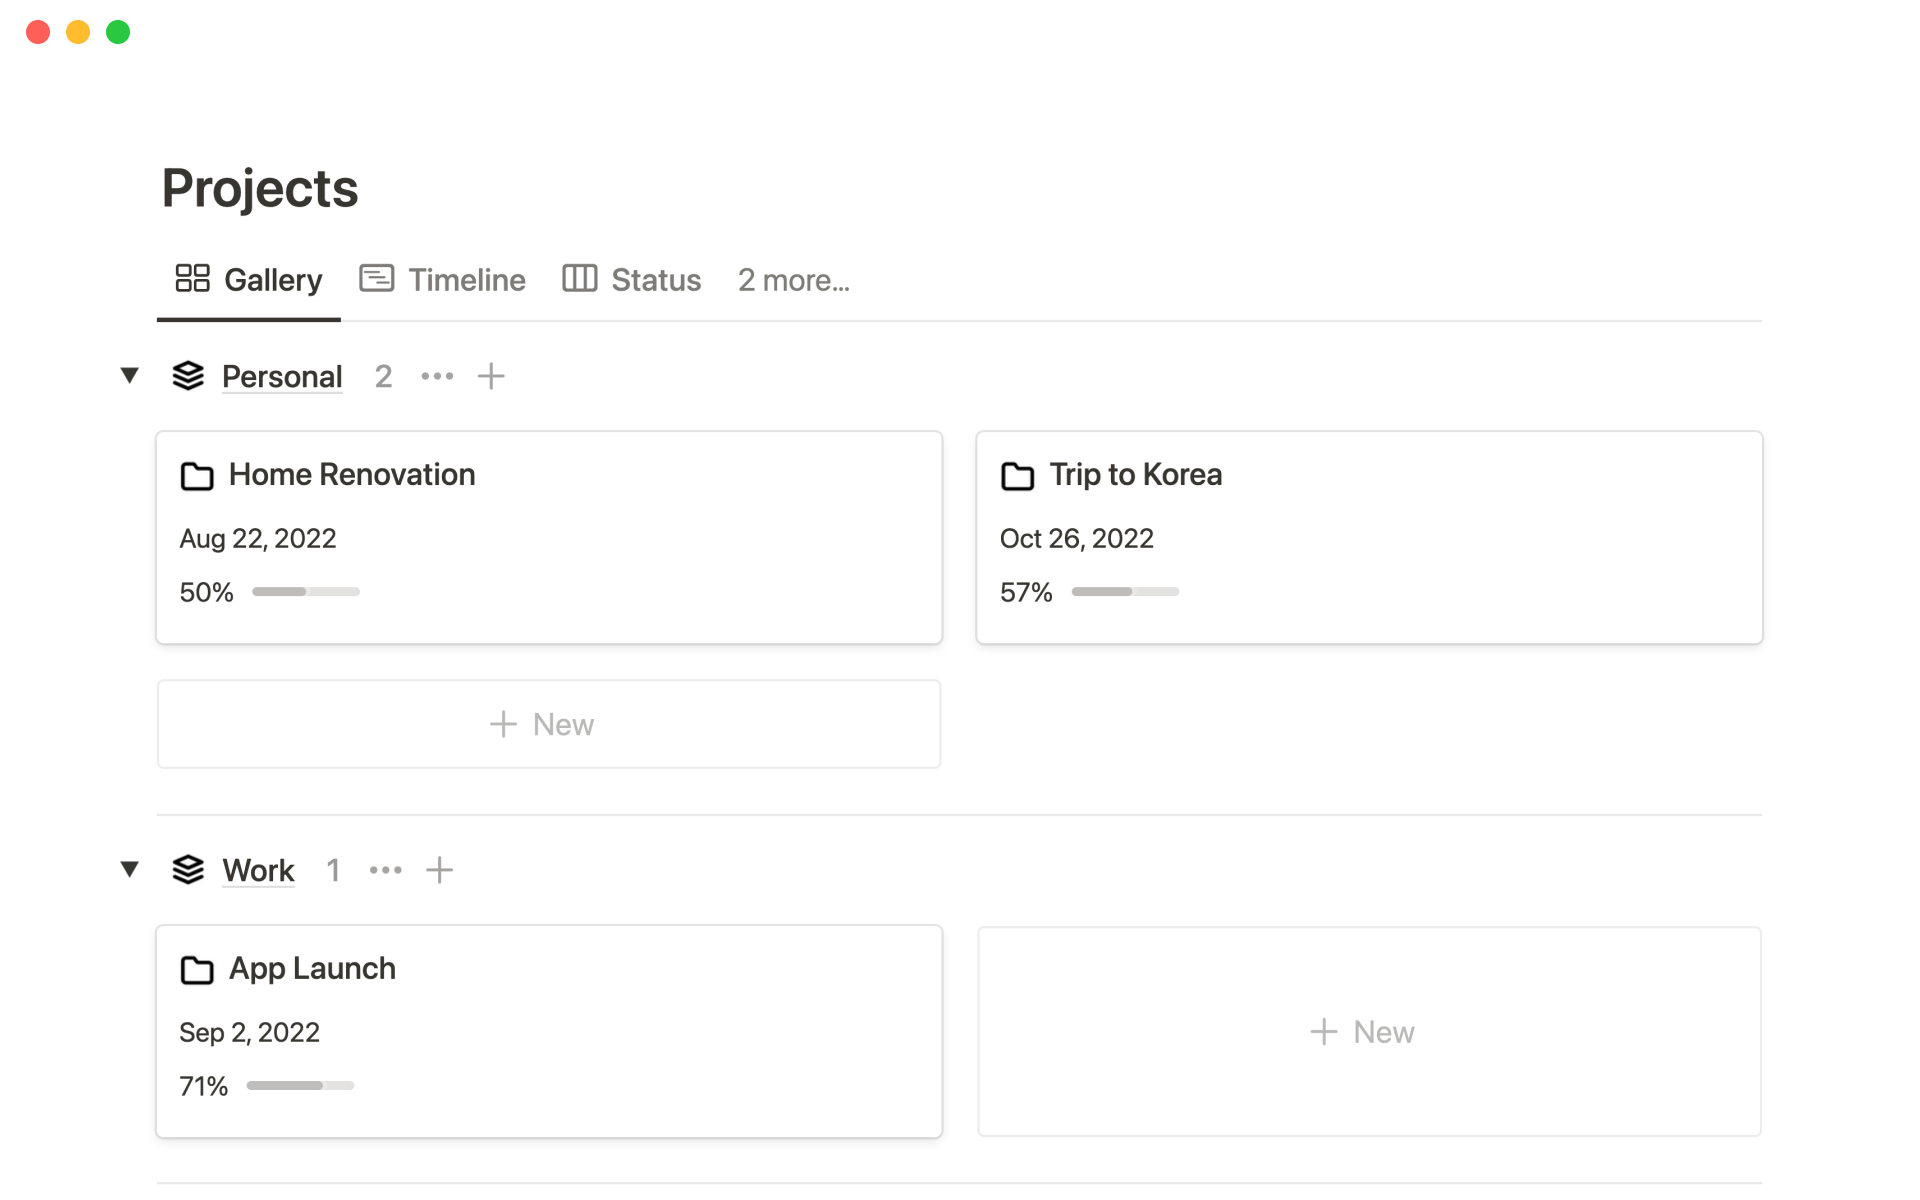Add item with Personal group plus

click(491, 376)
